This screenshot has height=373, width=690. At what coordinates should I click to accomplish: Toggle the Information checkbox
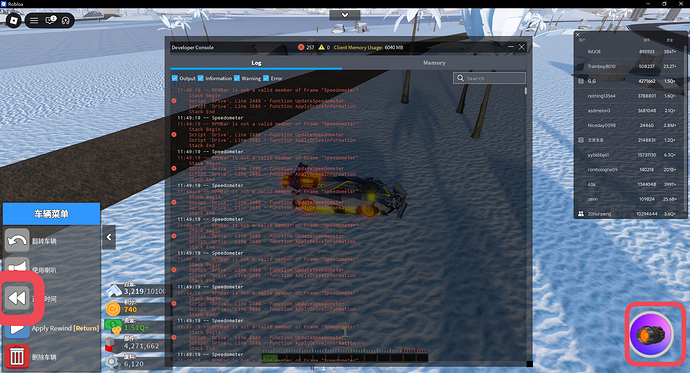click(201, 78)
